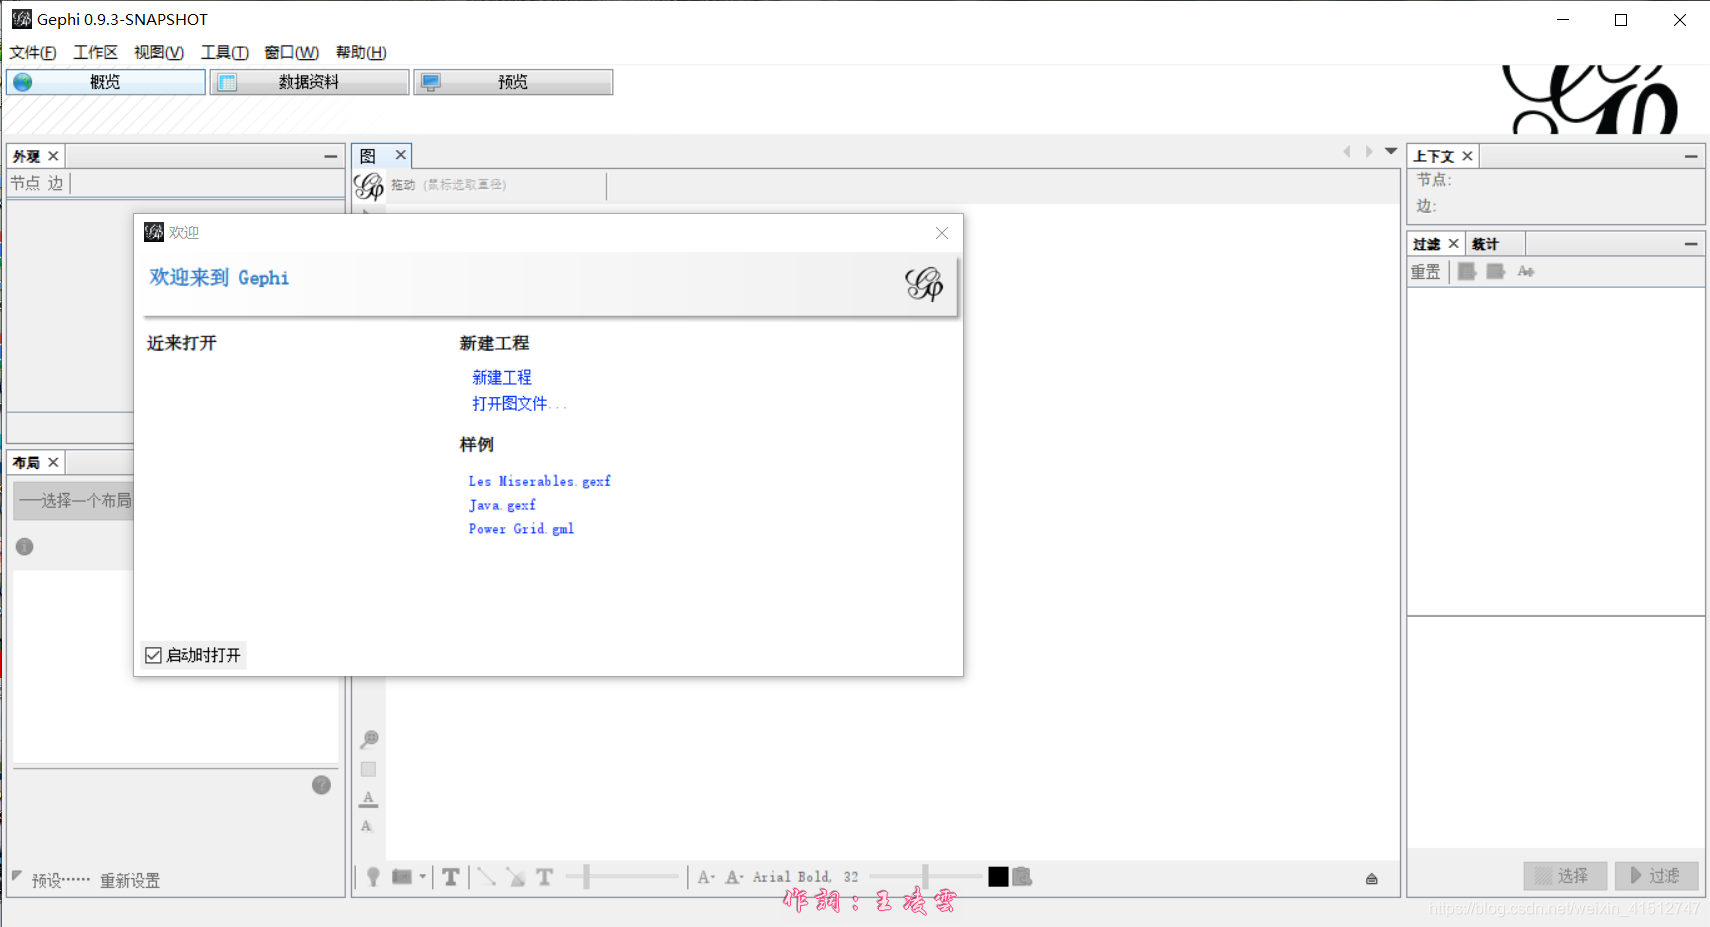Click the 新建工程 link in welcome dialog

coord(502,377)
